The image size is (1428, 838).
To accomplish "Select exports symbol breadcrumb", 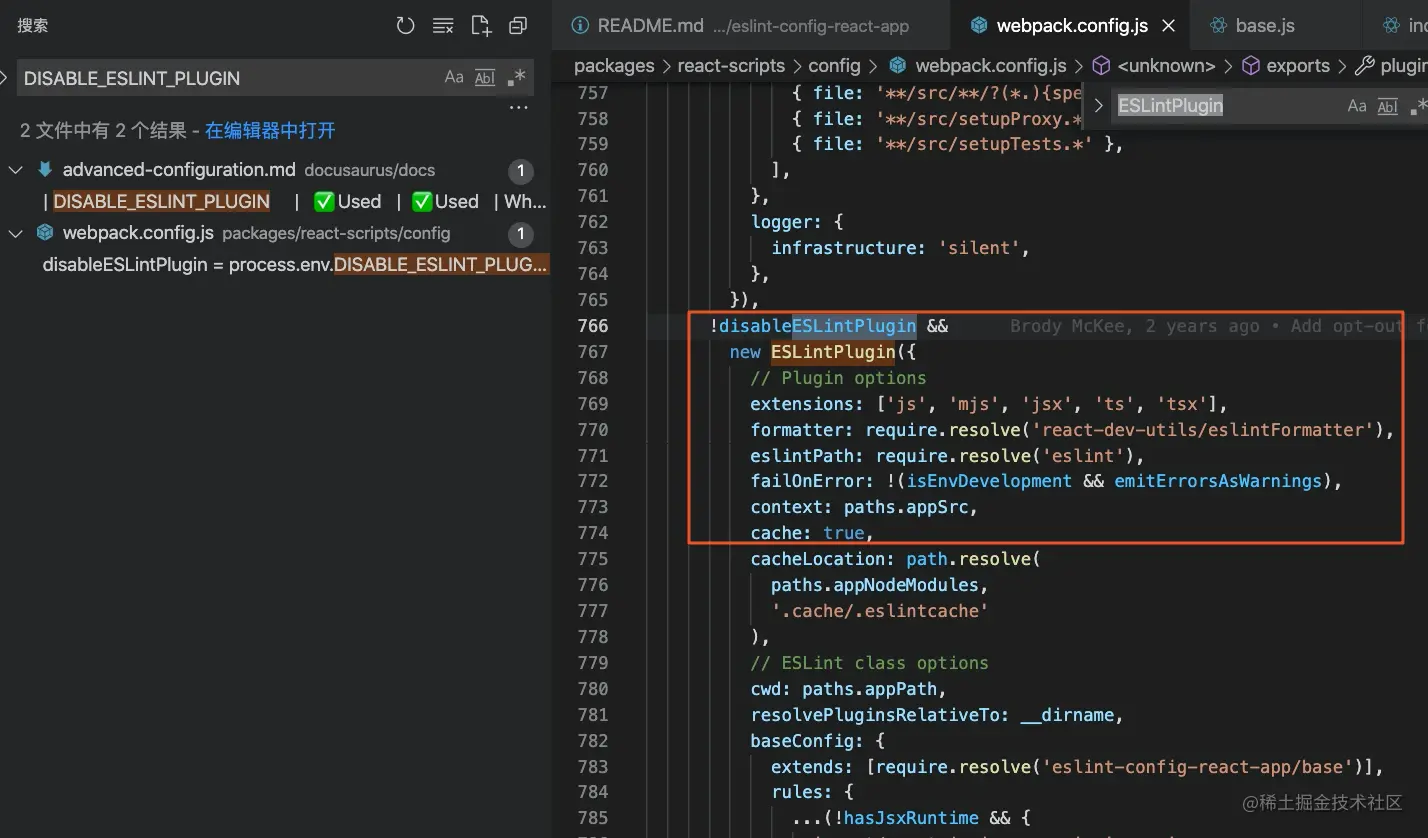I will (x=1298, y=66).
